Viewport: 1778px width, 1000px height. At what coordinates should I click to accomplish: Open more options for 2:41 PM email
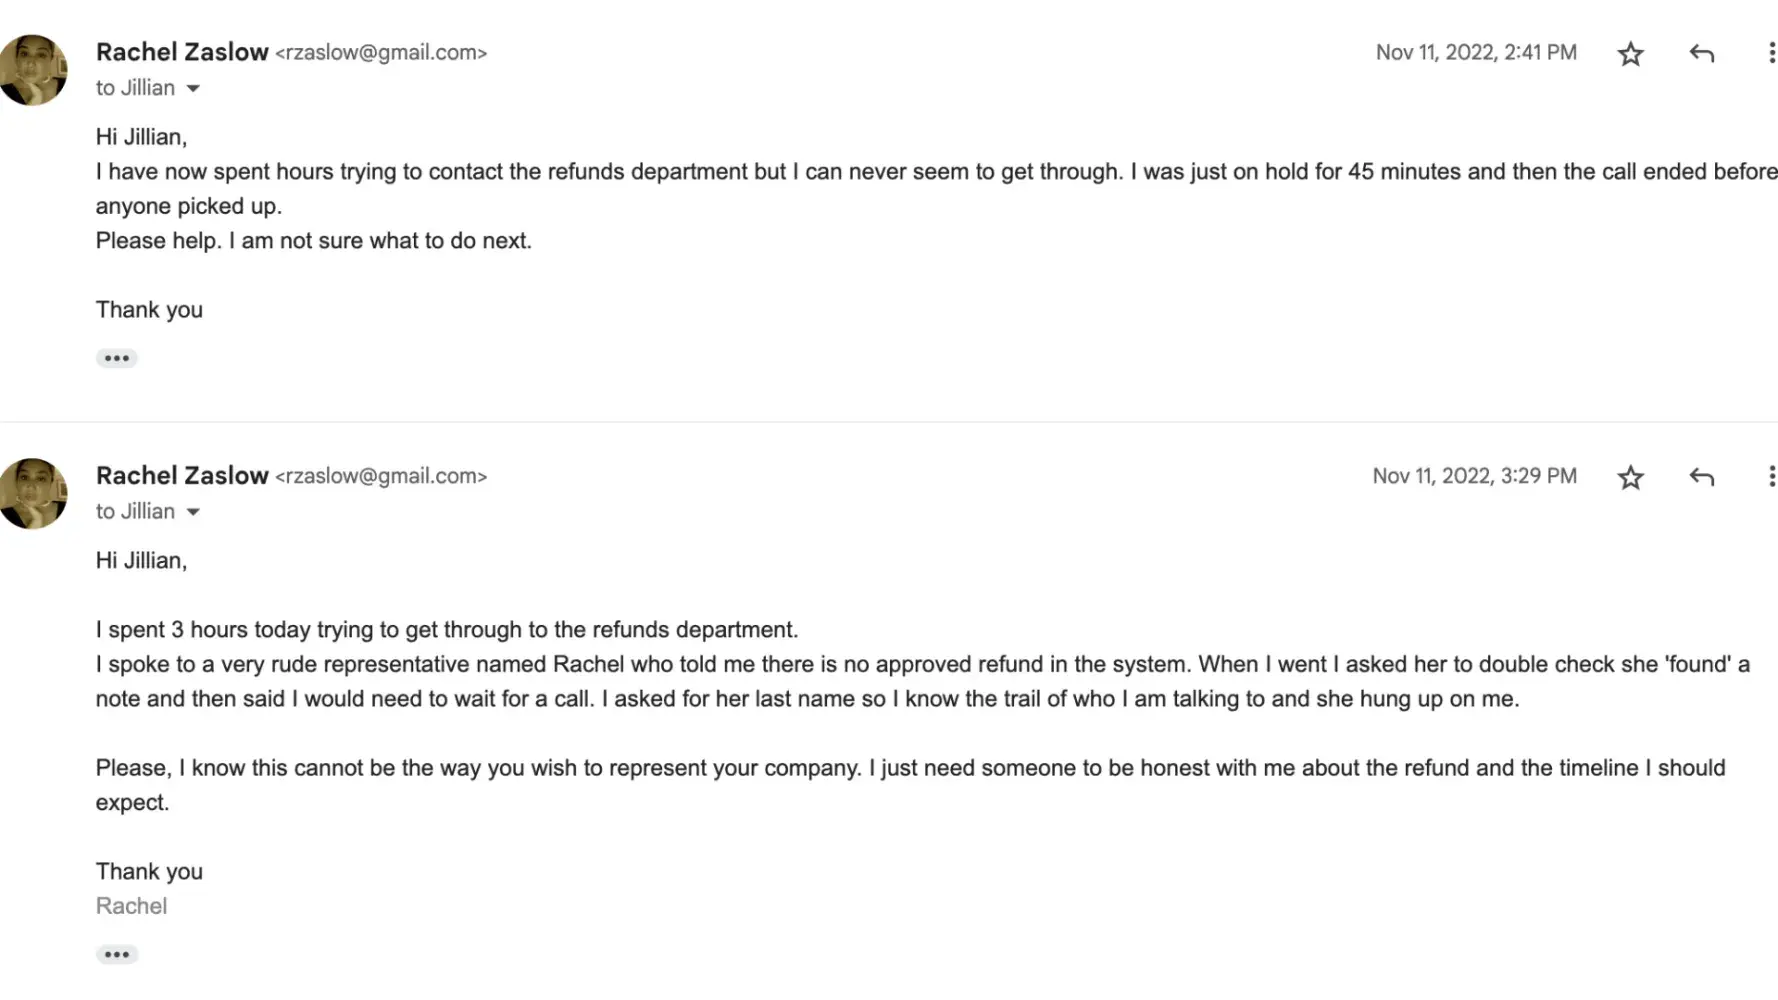(x=1770, y=54)
